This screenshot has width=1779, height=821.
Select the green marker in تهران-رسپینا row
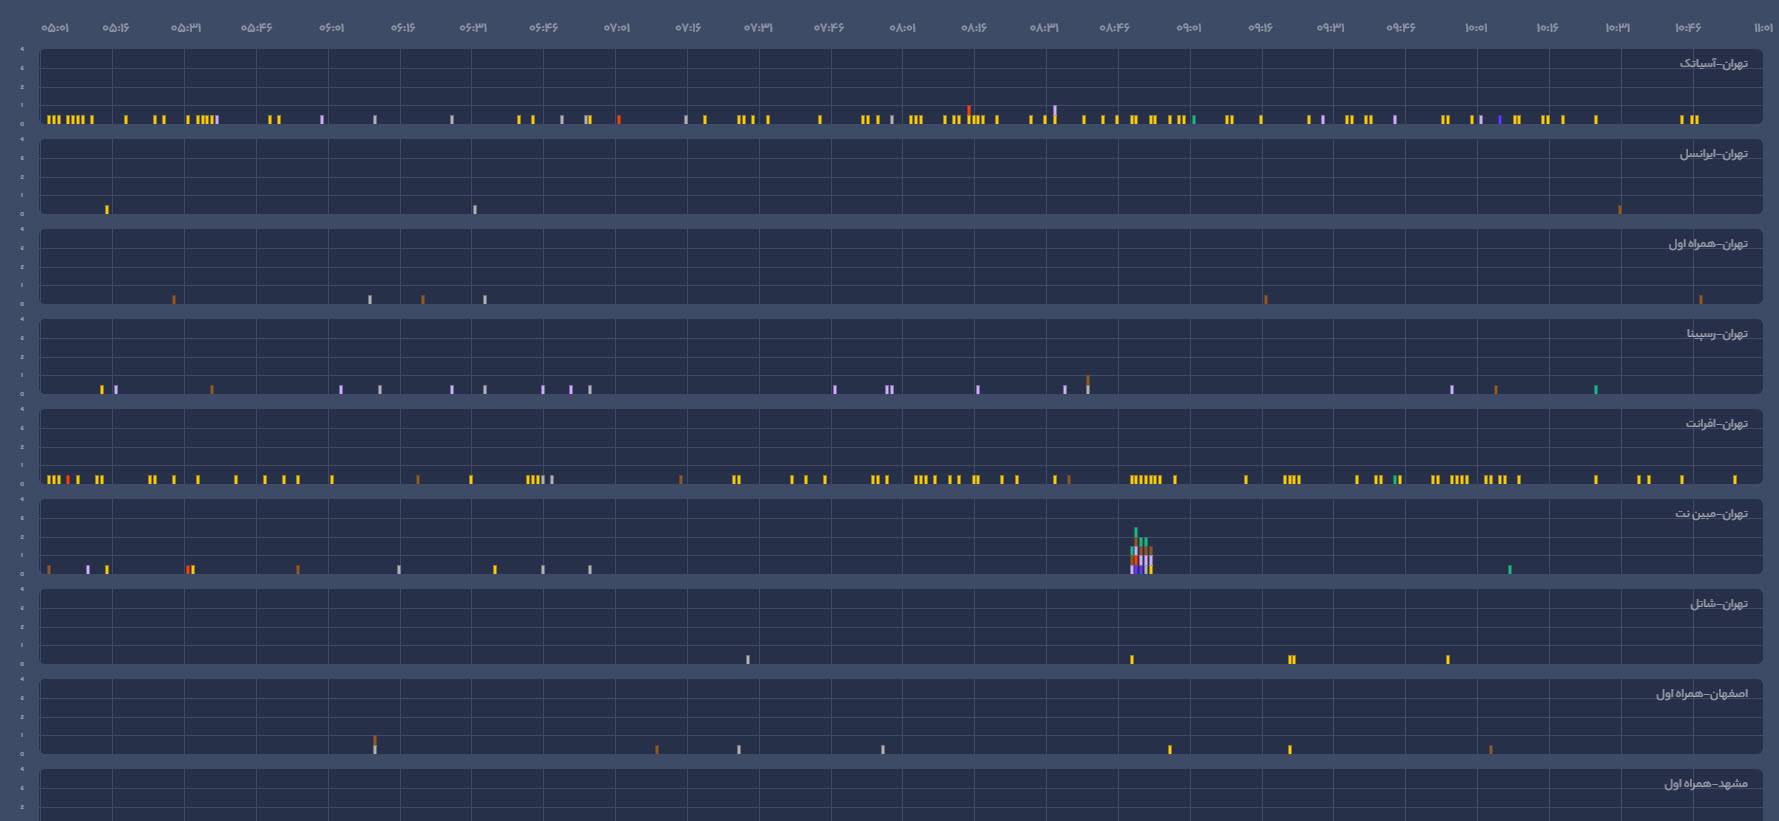1595,389
